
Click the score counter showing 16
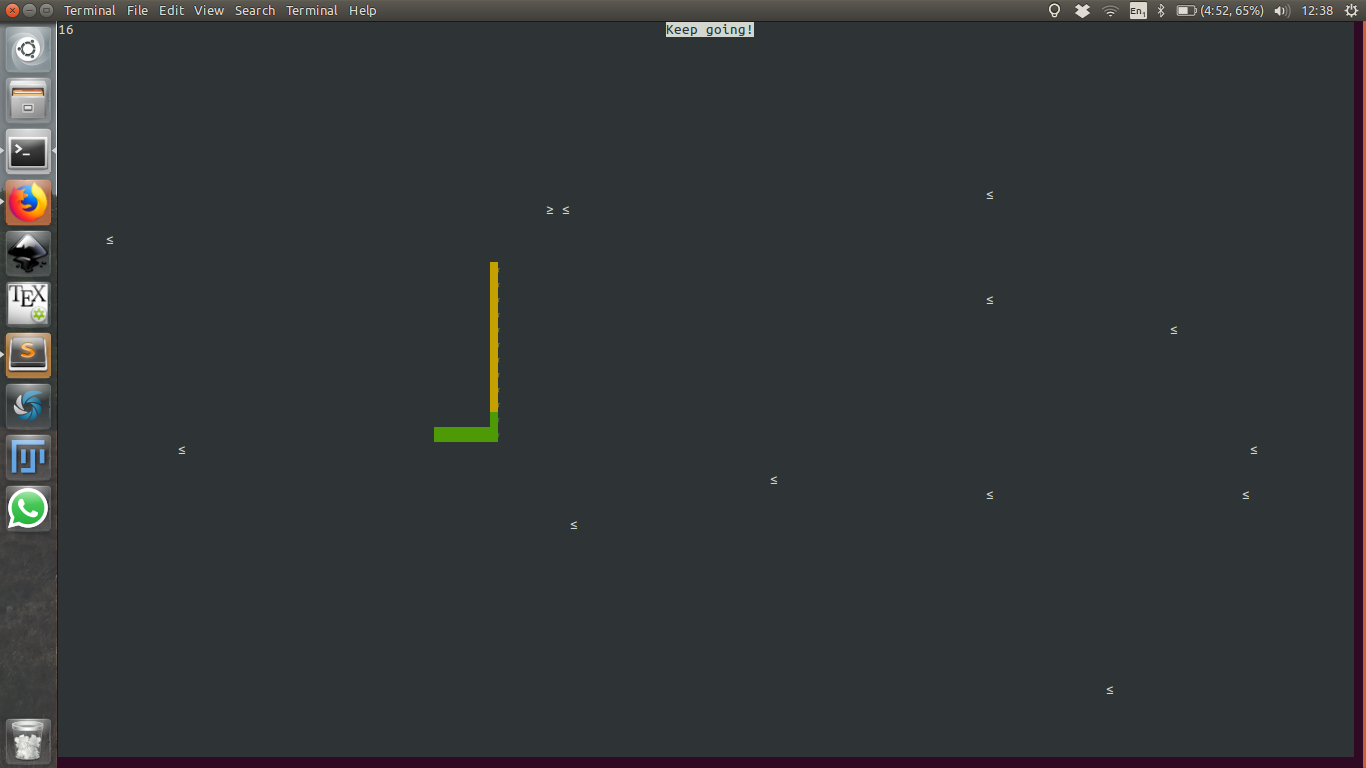pyautogui.click(x=66, y=29)
